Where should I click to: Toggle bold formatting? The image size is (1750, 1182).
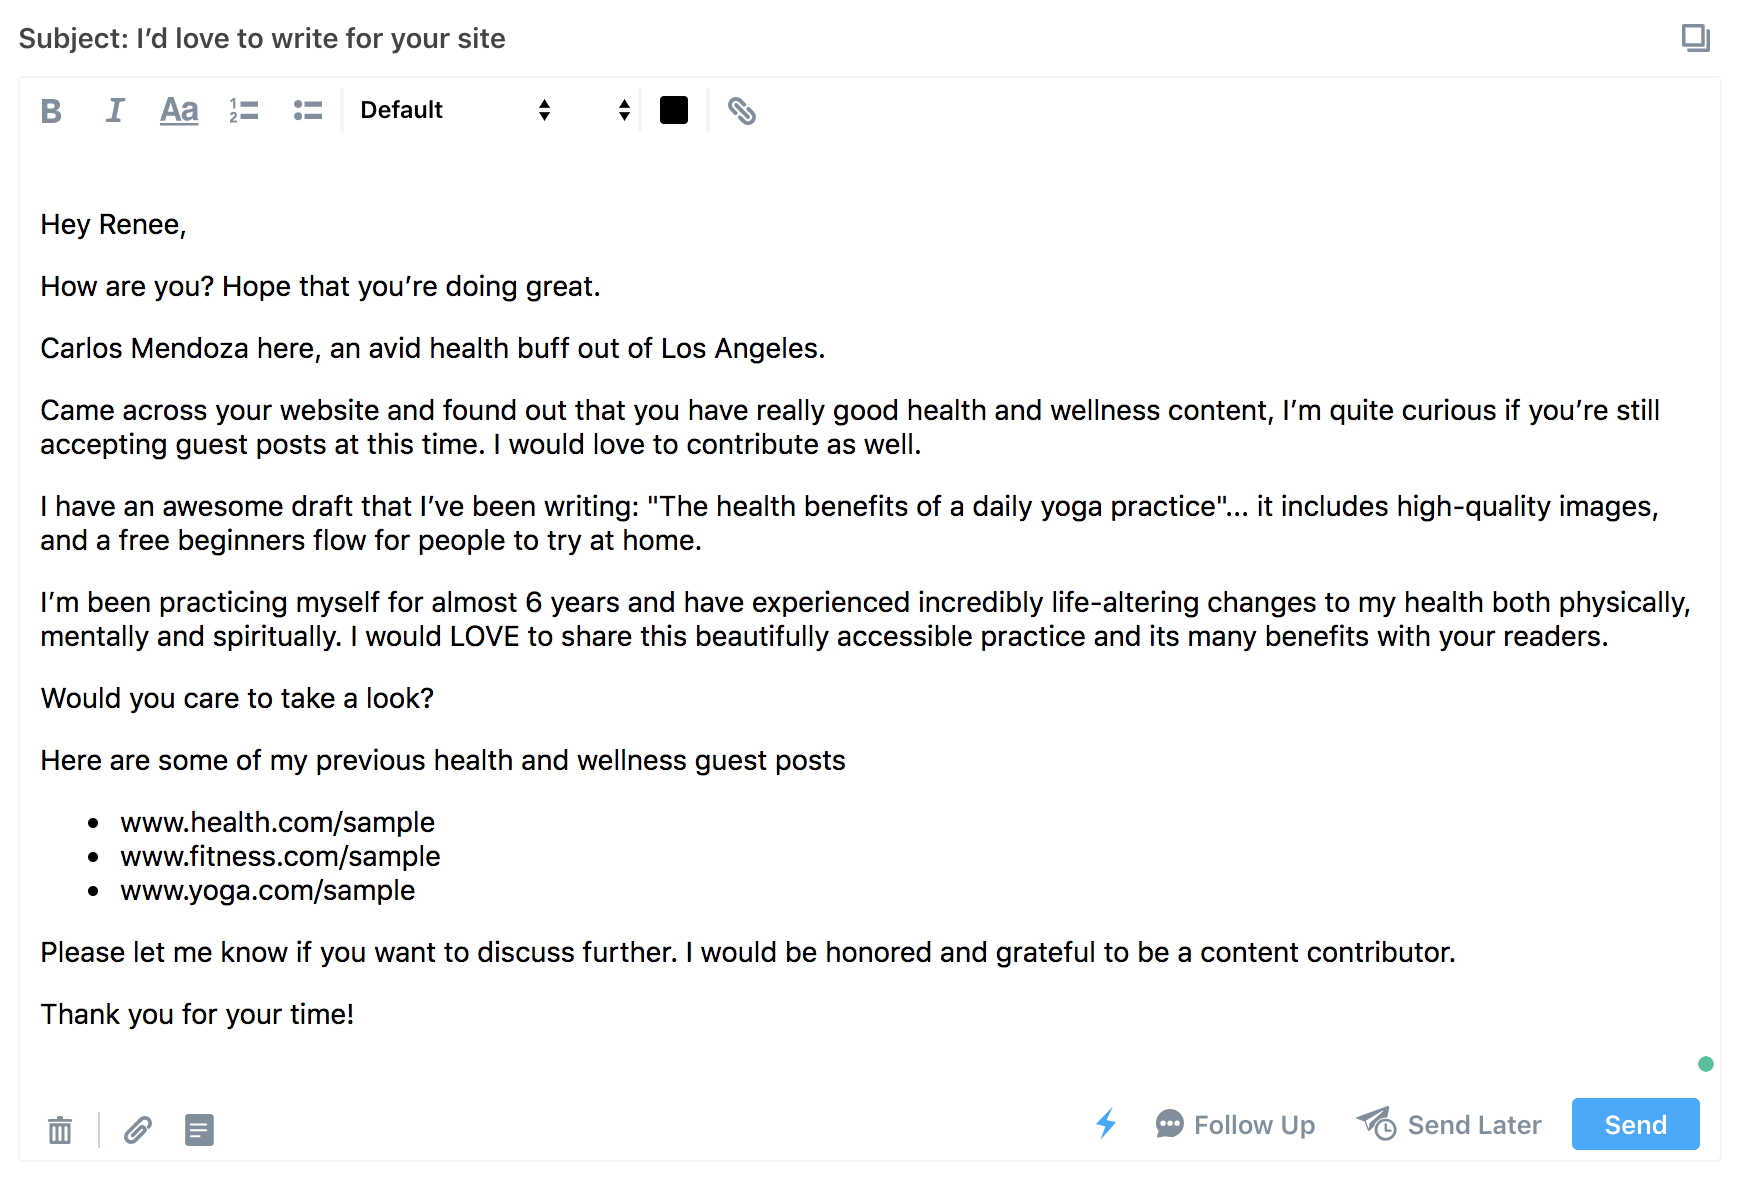[51, 111]
